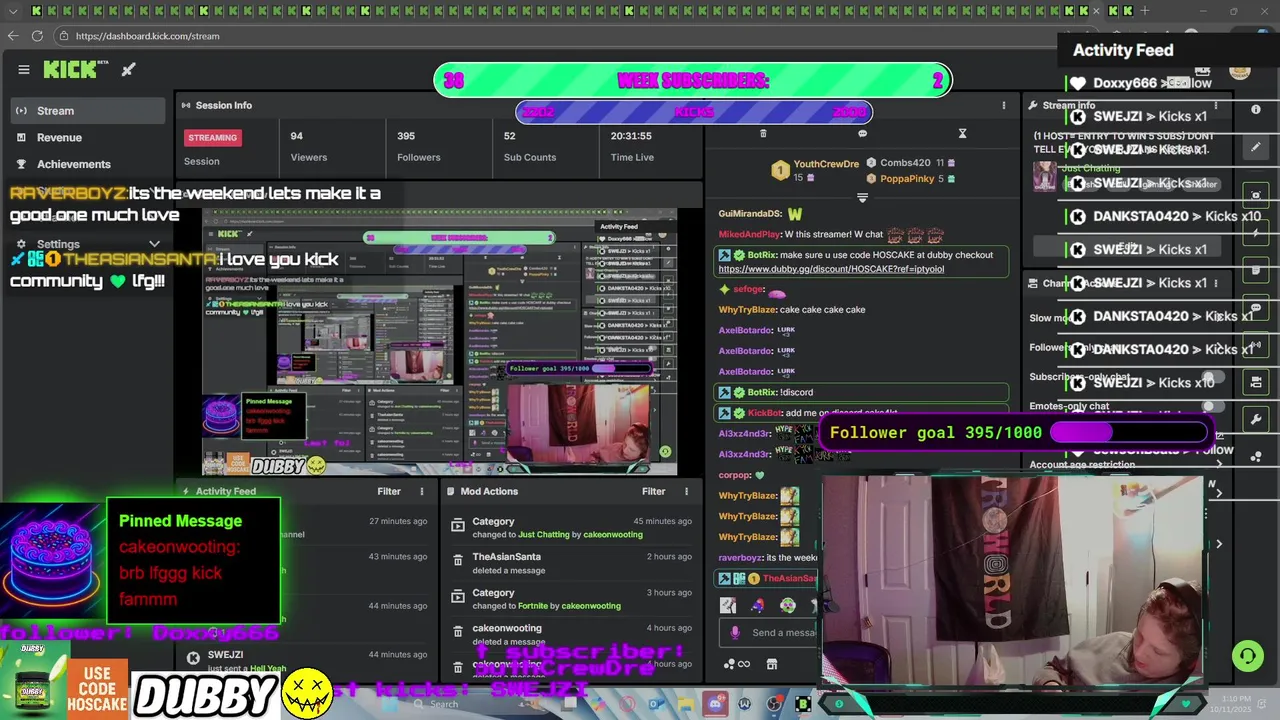1280x720 pixels.
Task: Open the hamburger menu beside KICK logo
Action: click(24, 69)
